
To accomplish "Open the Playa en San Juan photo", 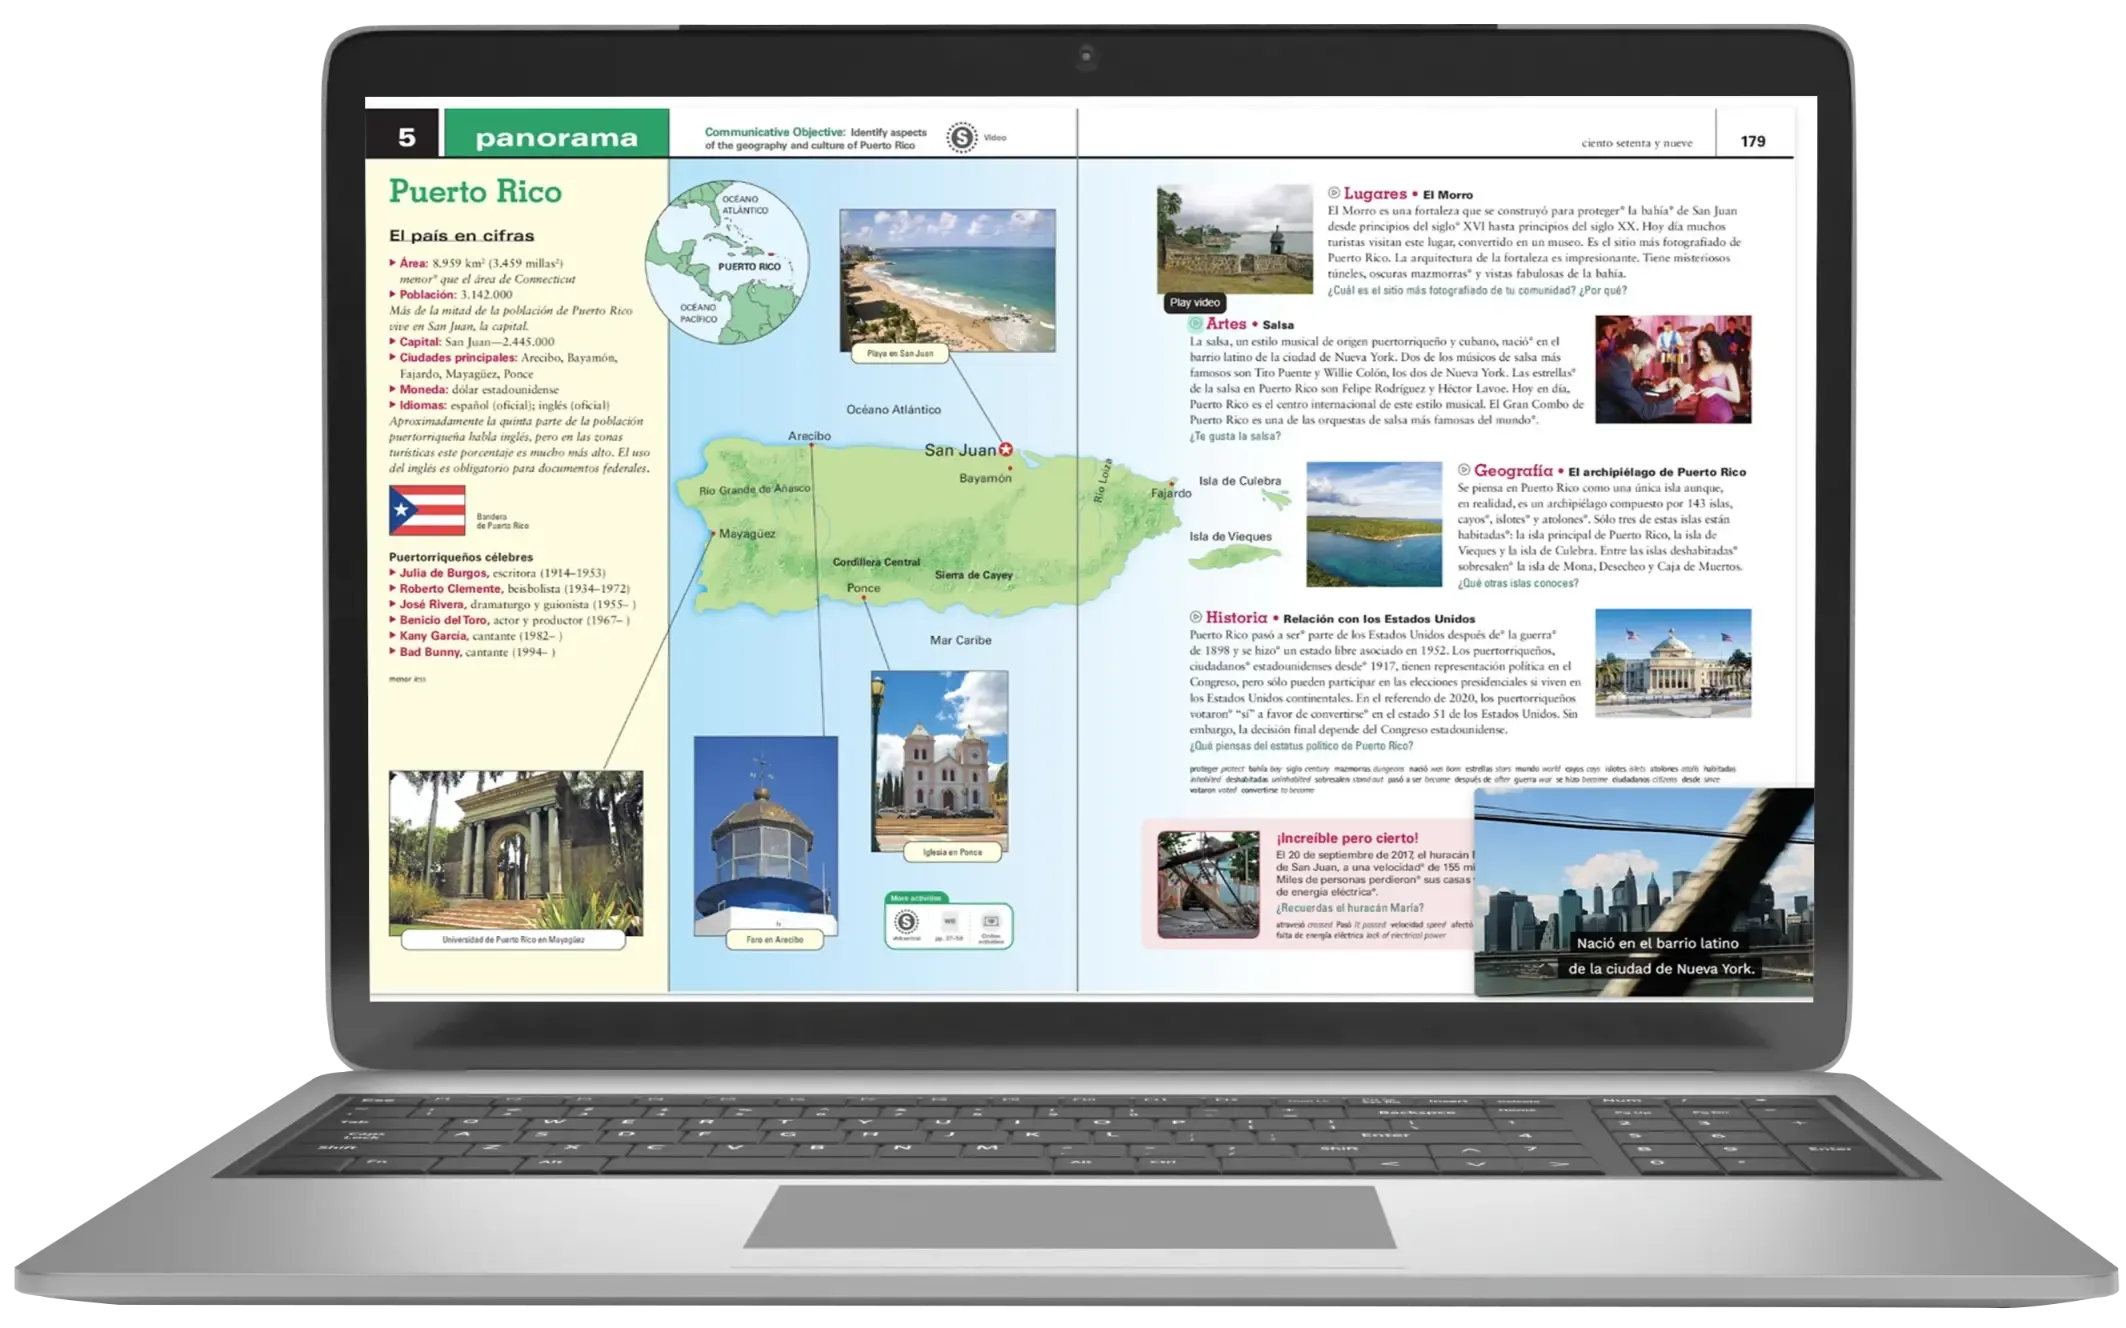I will [x=947, y=280].
